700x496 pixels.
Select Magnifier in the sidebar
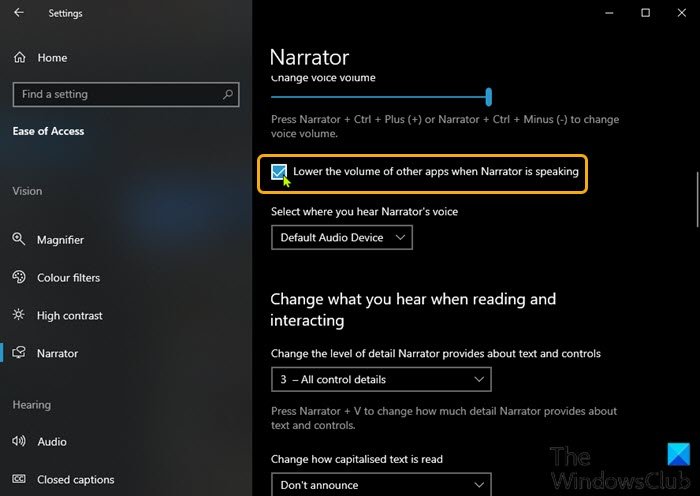click(x=60, y=240)
